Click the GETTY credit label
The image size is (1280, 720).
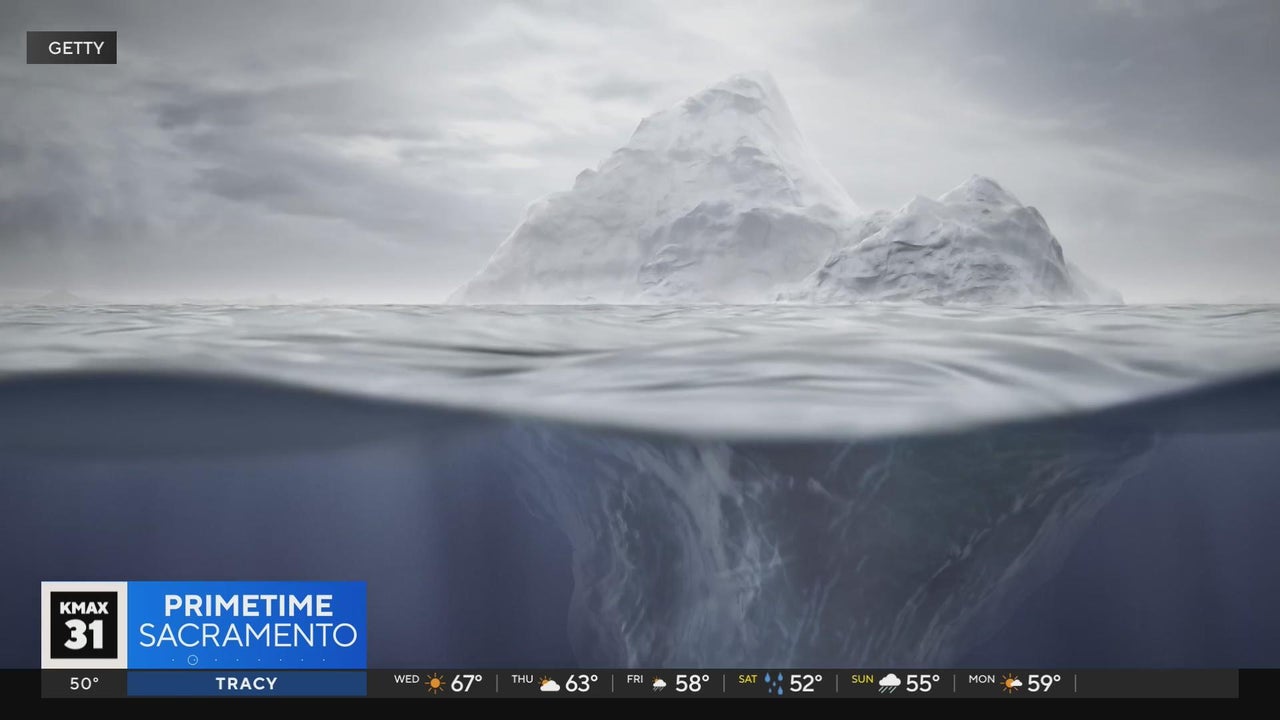coord(72,48)
